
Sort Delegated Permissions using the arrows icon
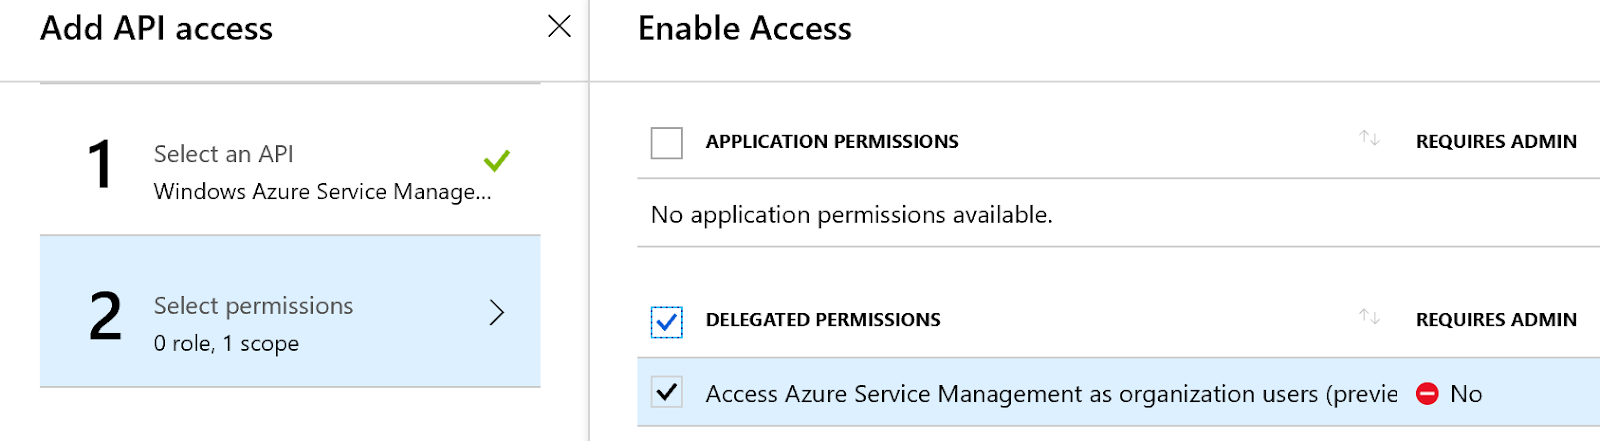pos(1369,317)
